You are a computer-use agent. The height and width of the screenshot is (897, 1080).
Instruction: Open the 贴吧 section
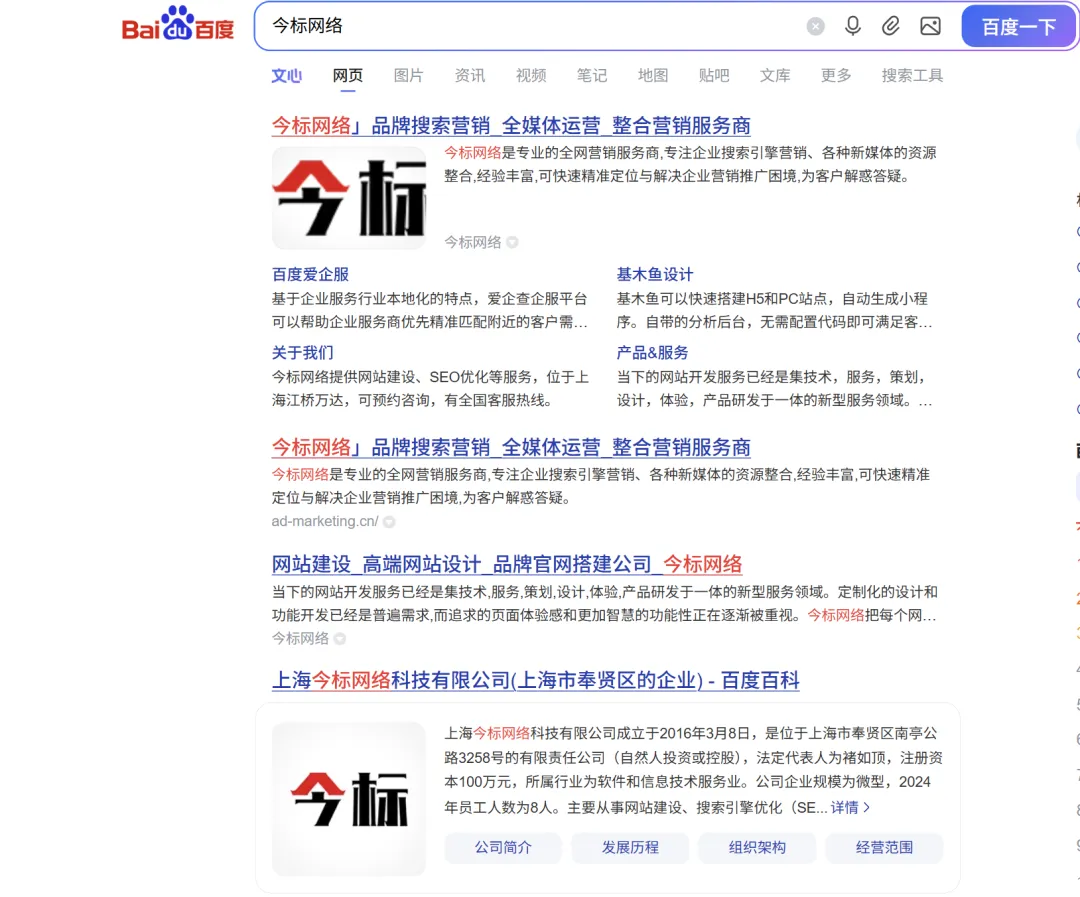pyautogui.click(x=714, y=75)
